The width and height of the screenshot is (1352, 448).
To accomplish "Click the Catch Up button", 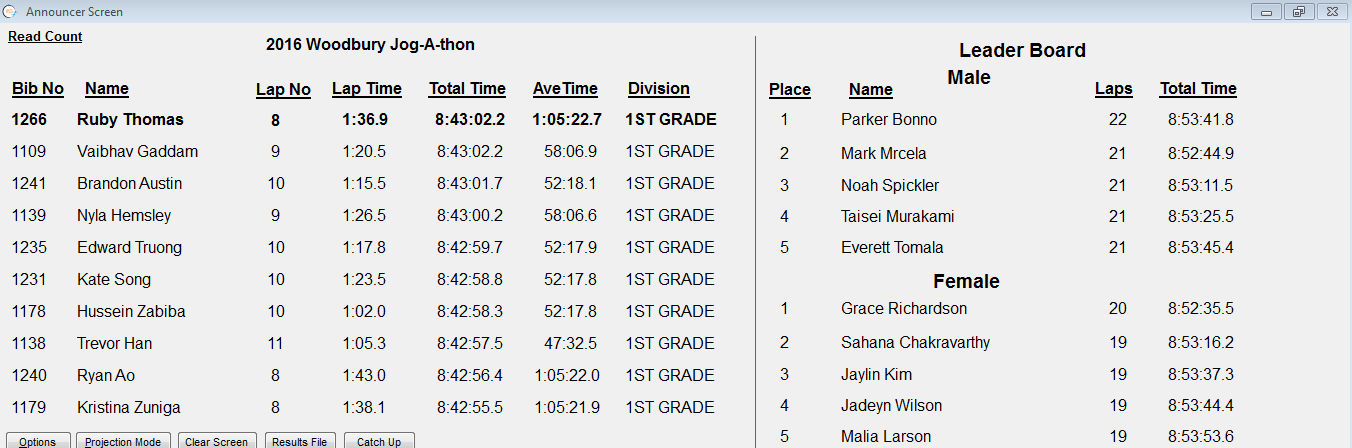I will tap(379, 441).
